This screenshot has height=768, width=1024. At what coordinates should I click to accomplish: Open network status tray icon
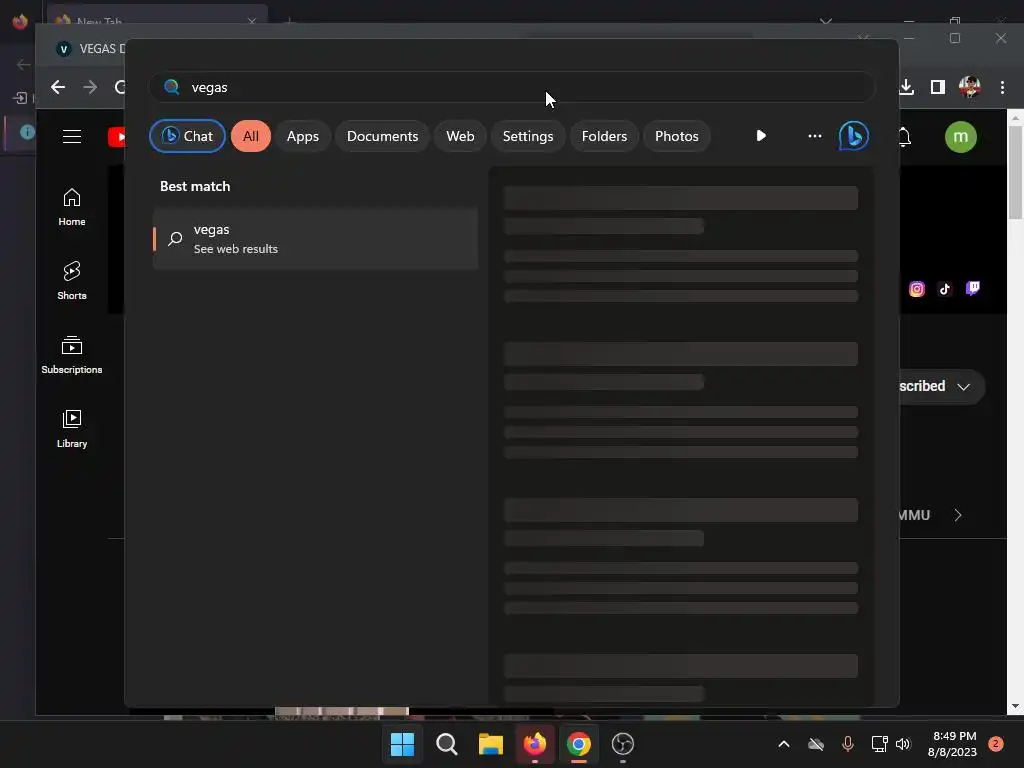[880, 744]
